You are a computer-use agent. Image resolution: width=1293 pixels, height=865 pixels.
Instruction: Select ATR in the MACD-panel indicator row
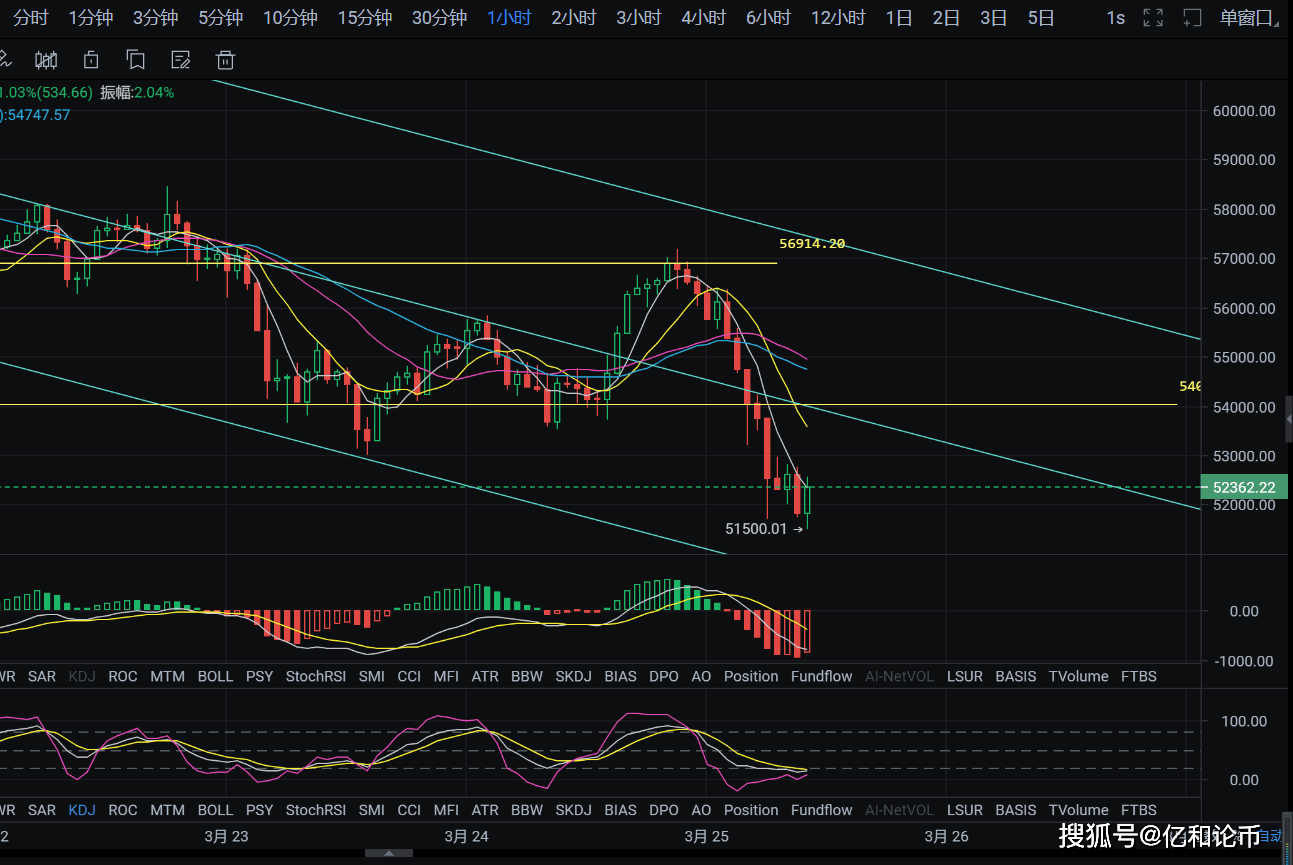[x=485, y=676]
